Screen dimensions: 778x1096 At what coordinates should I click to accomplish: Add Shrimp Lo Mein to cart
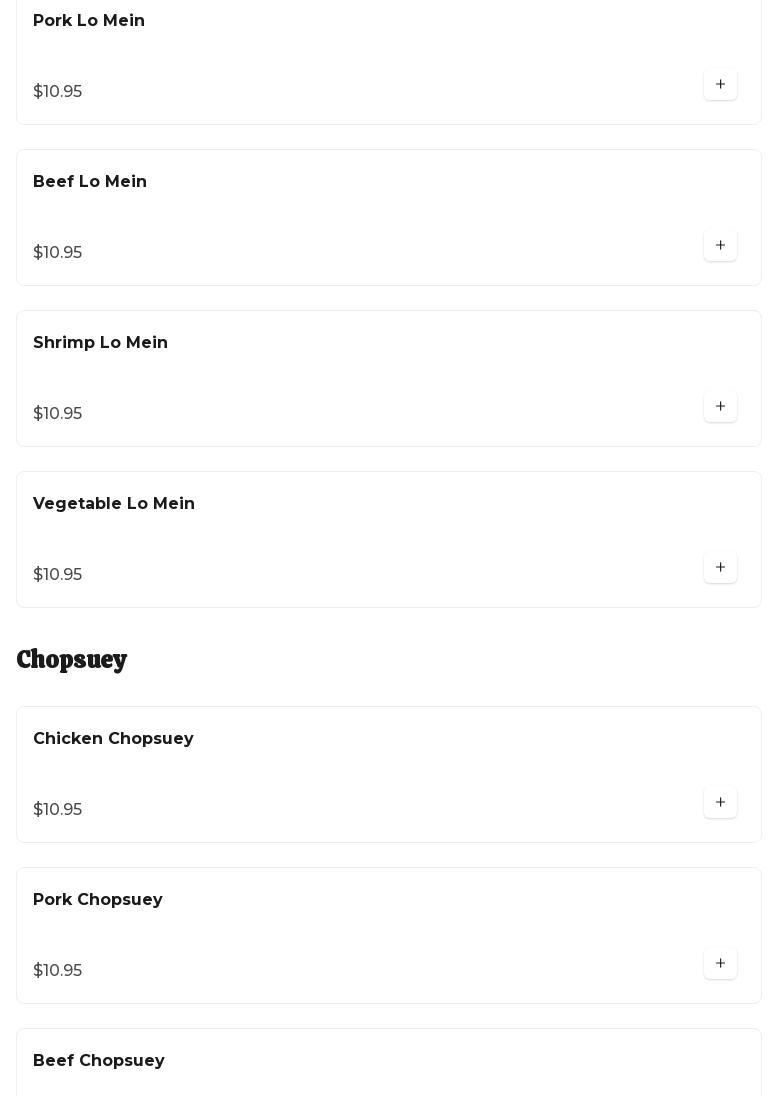720,407
